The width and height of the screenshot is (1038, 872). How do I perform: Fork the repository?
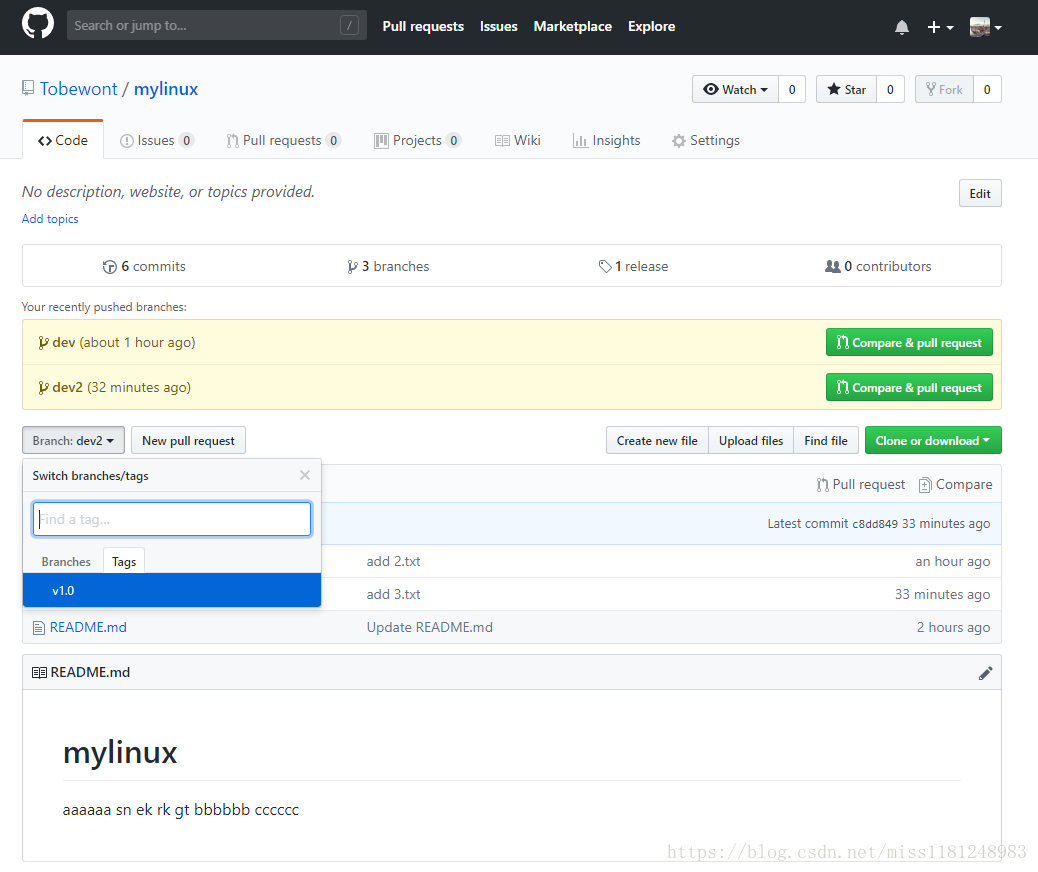click(x=944, y=89)
